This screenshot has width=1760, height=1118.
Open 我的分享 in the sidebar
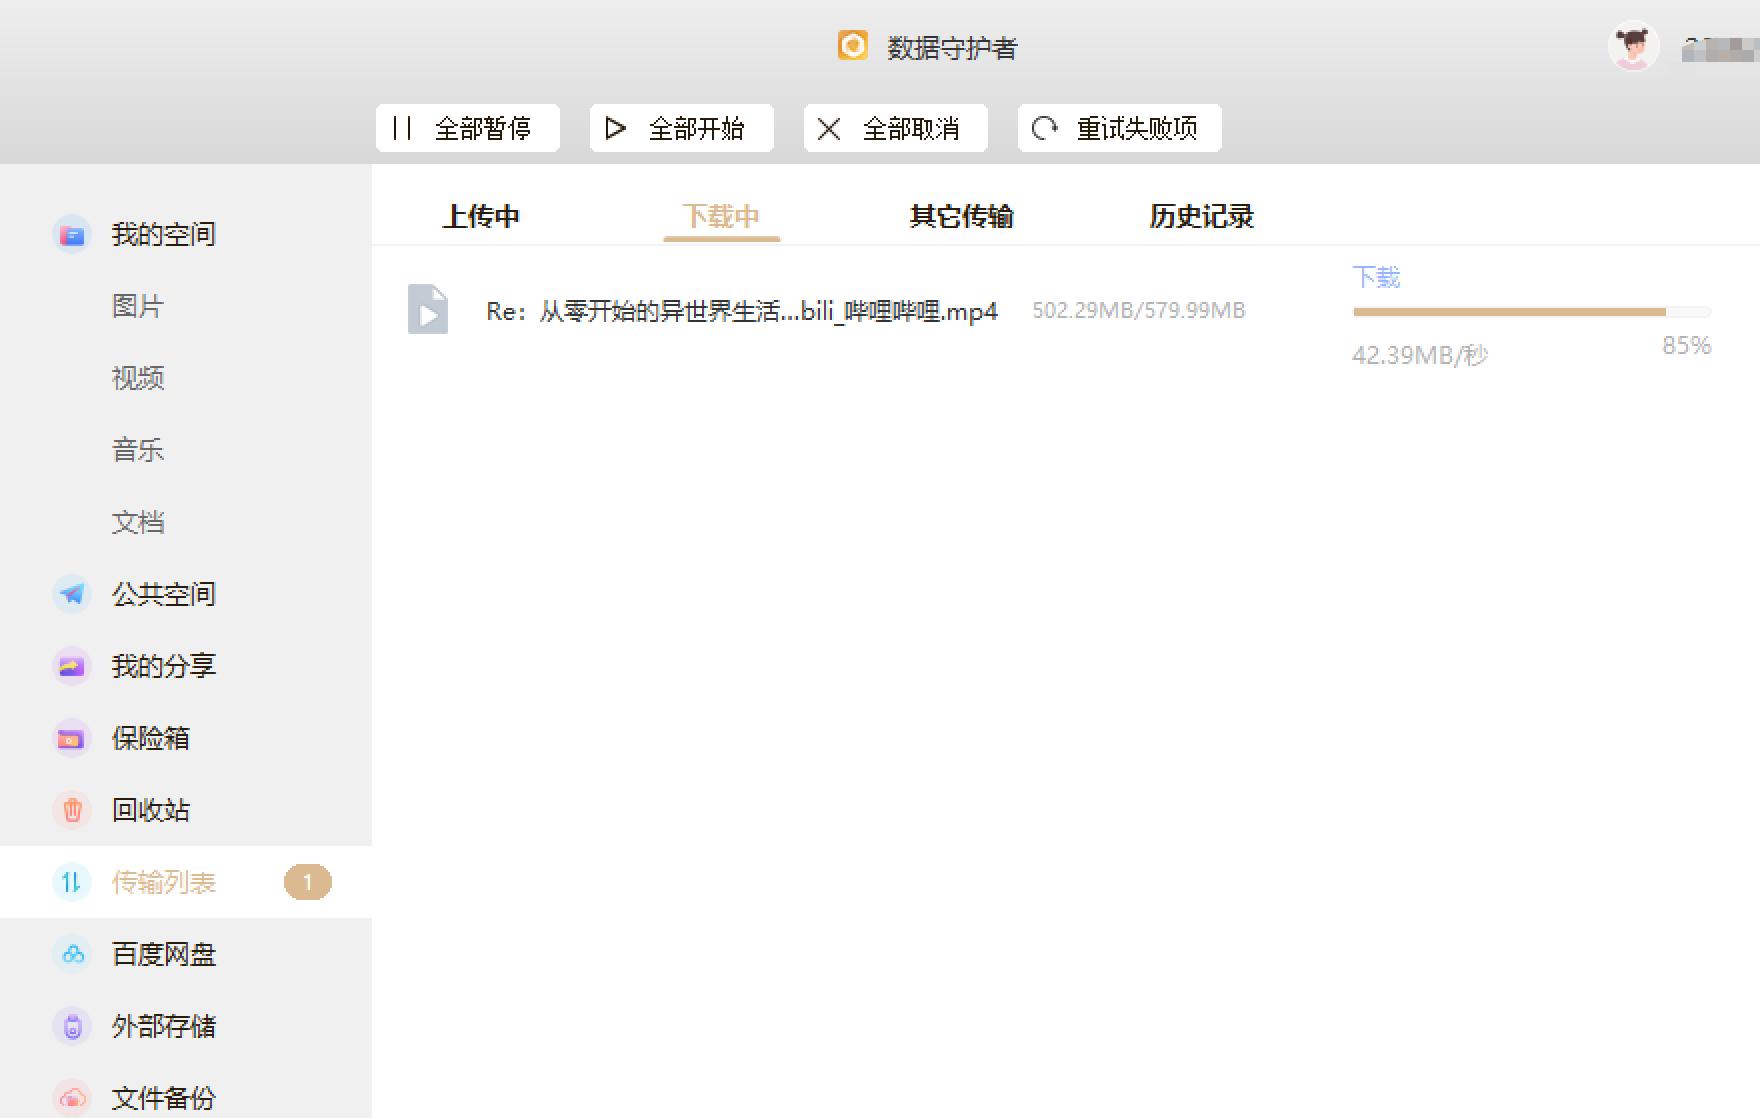[x=163, y=666]
